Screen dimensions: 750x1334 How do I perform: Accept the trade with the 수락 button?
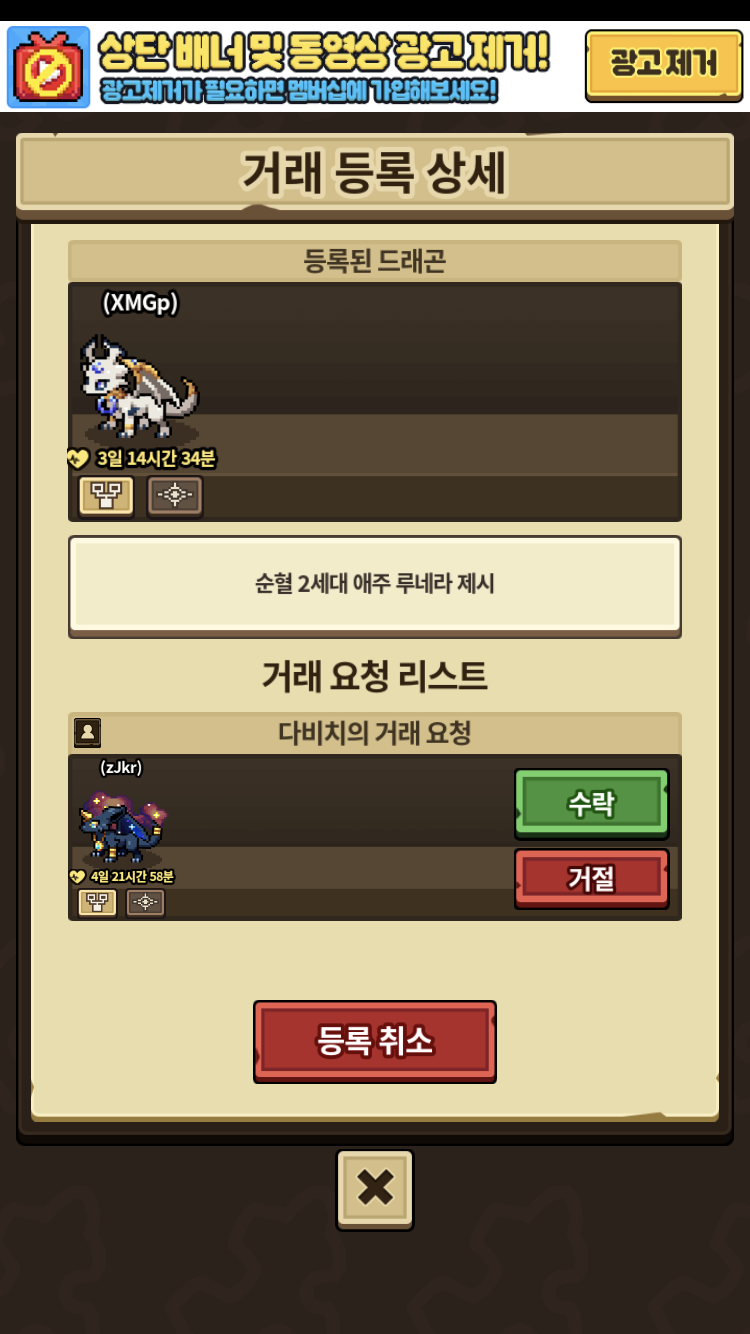(x=591, y=803)
